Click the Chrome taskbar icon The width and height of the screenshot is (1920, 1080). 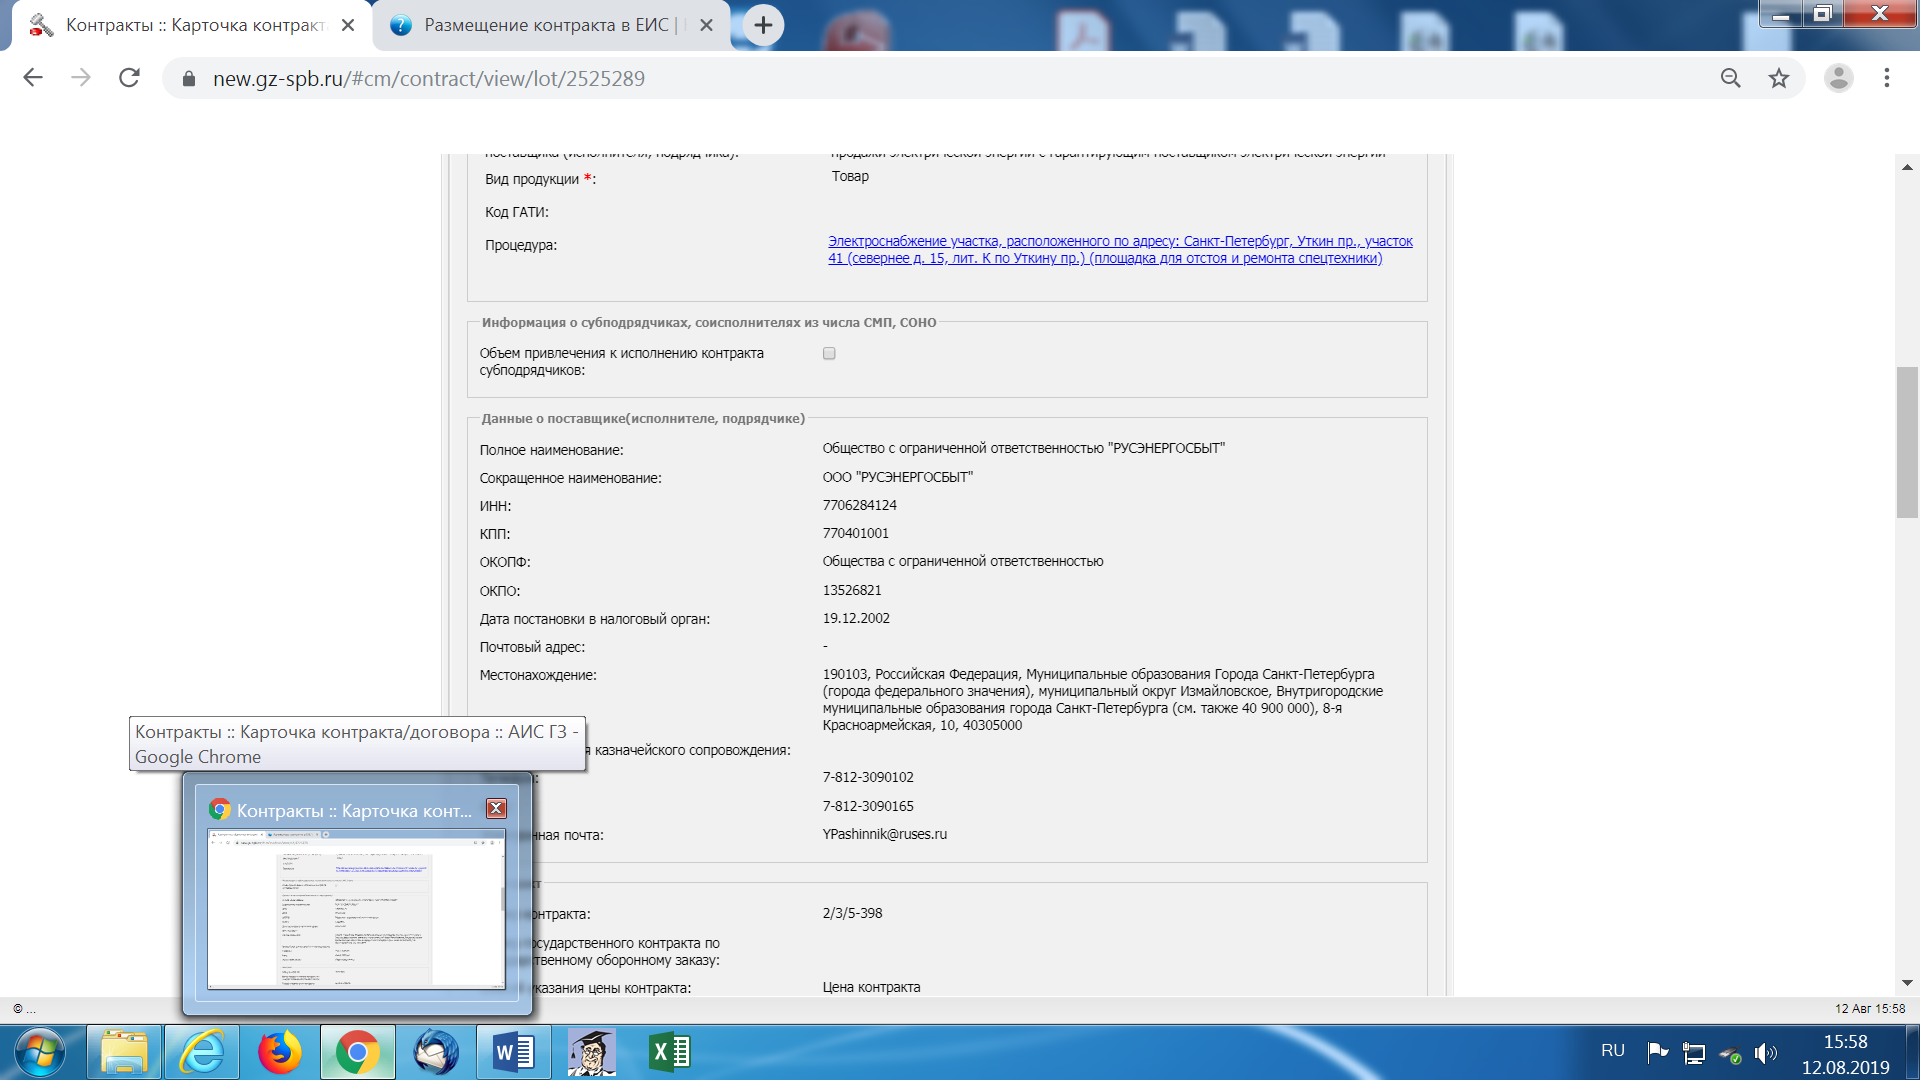tap(357, 1052)
